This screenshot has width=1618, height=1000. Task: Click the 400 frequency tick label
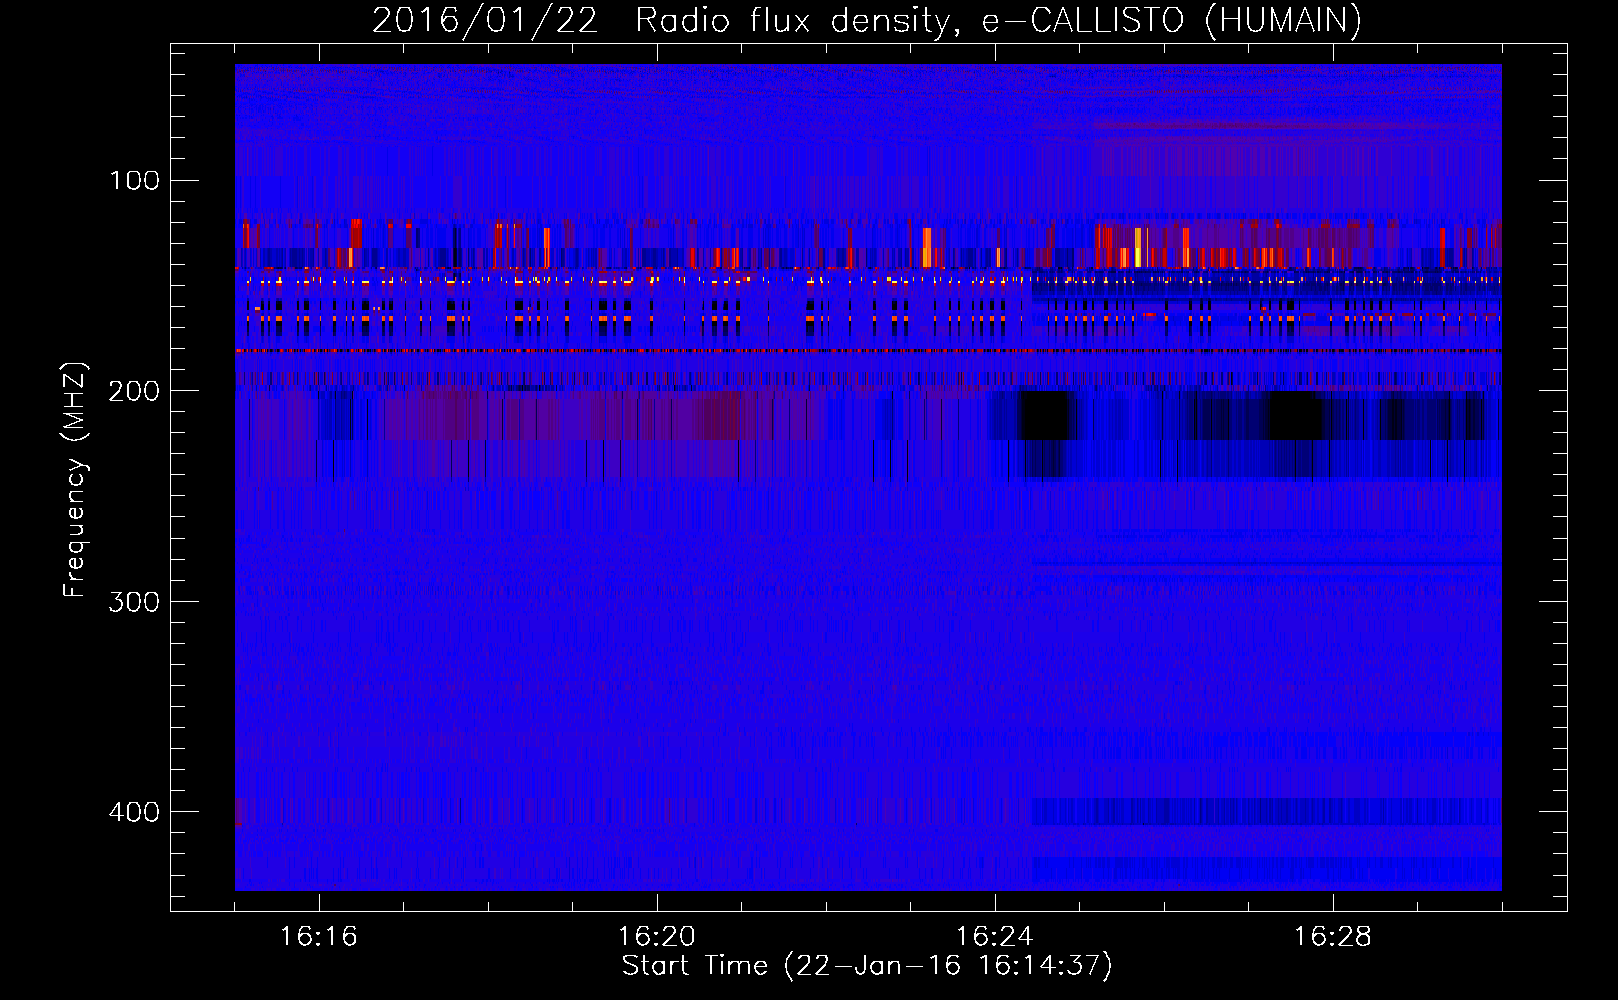point(135,812)
